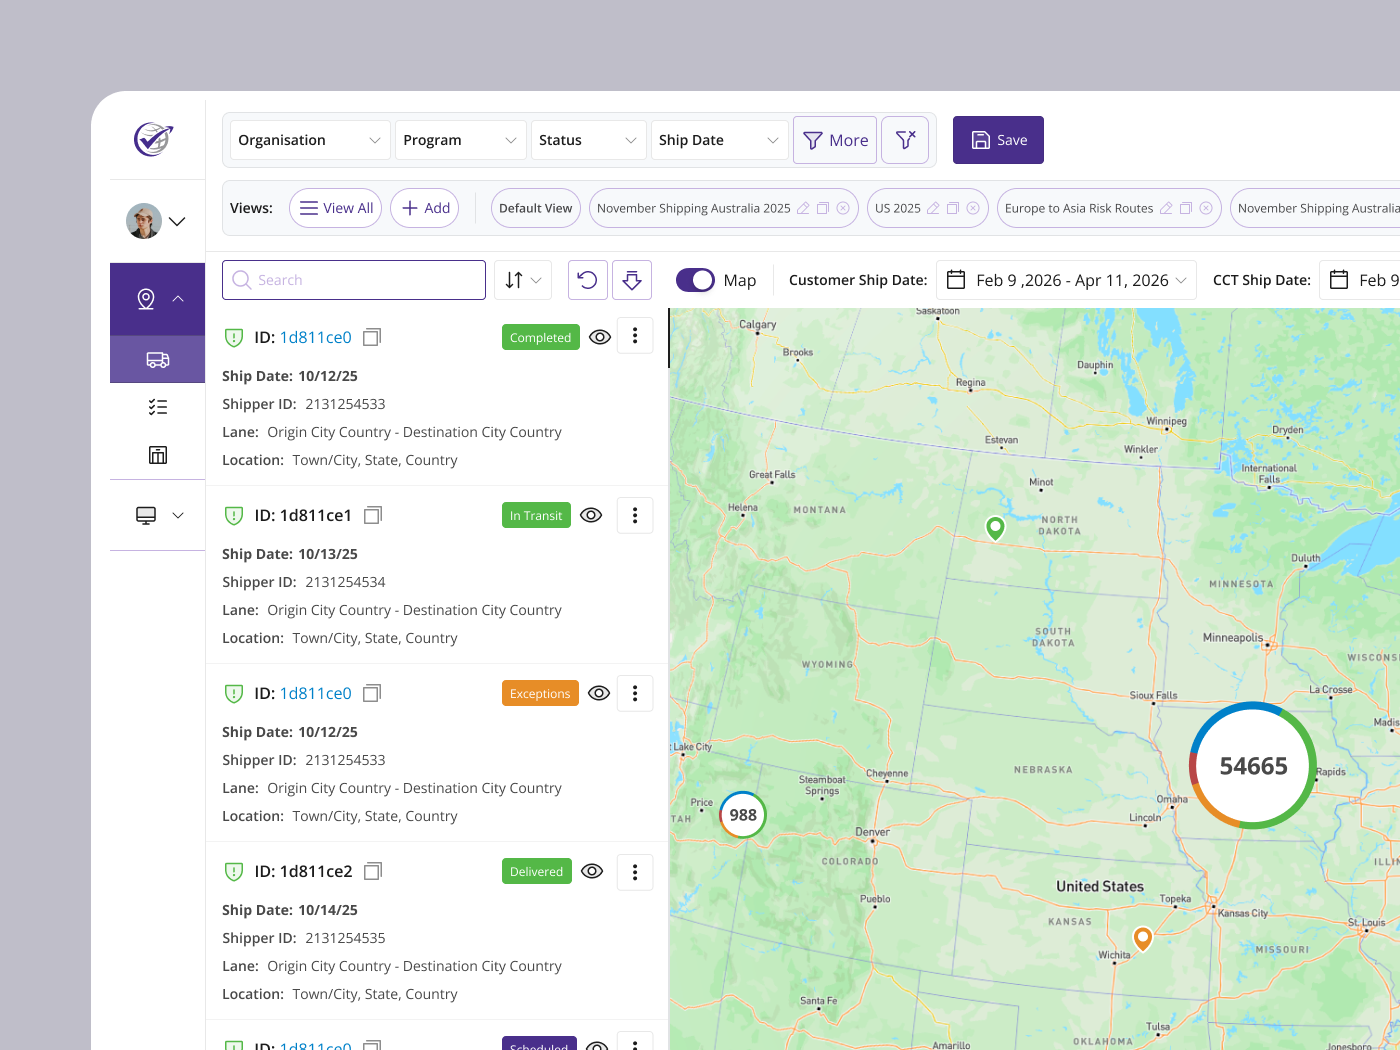The image size is (1400, 1050).
Task: Click the refresh list icon button
Action: [588, 280]
